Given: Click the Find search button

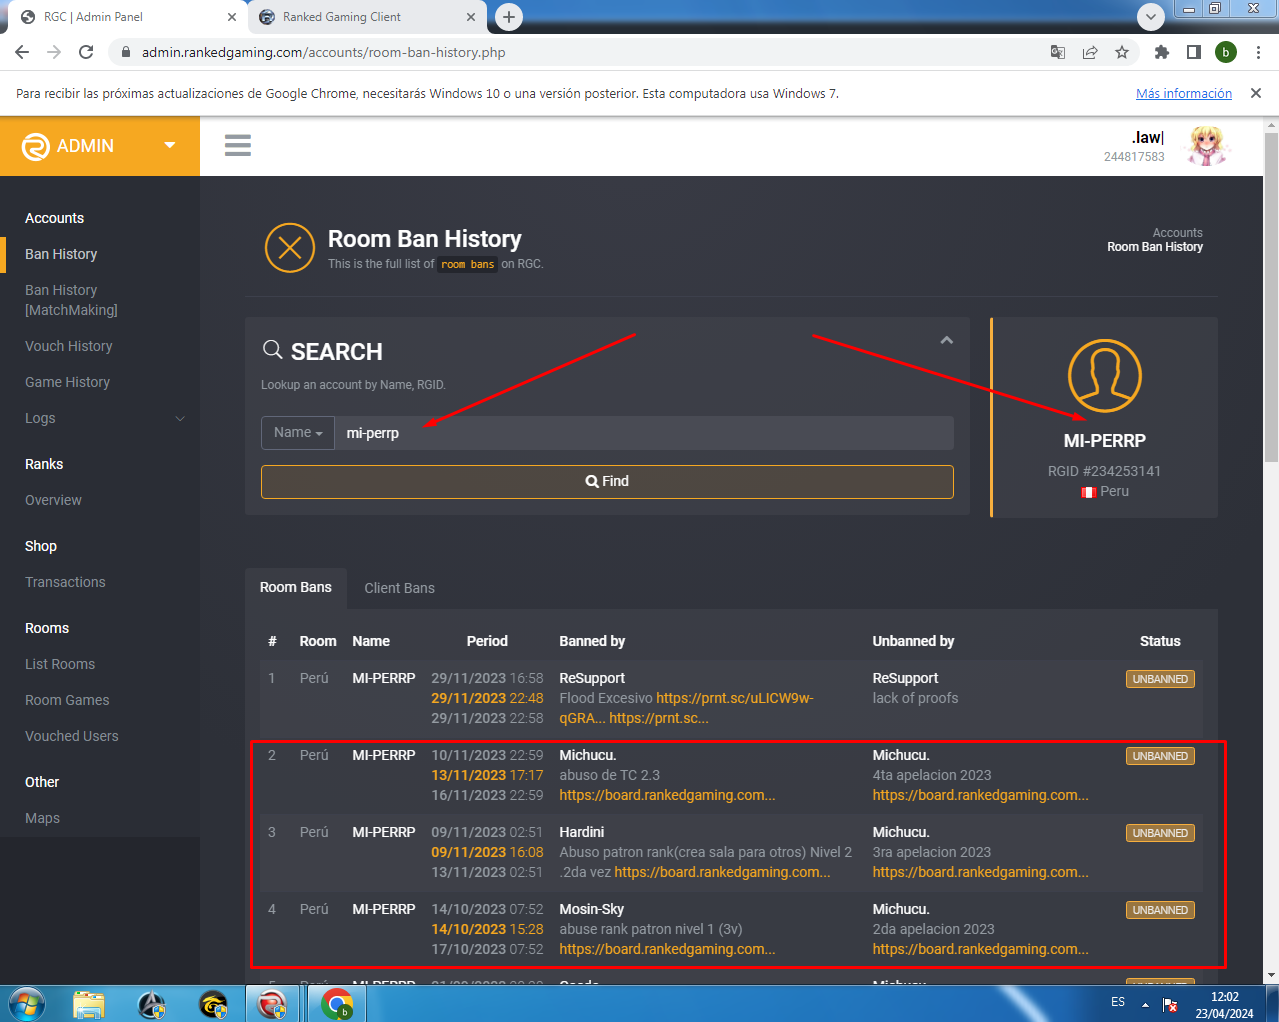Looking at the screenshot, I should (607, 482).
